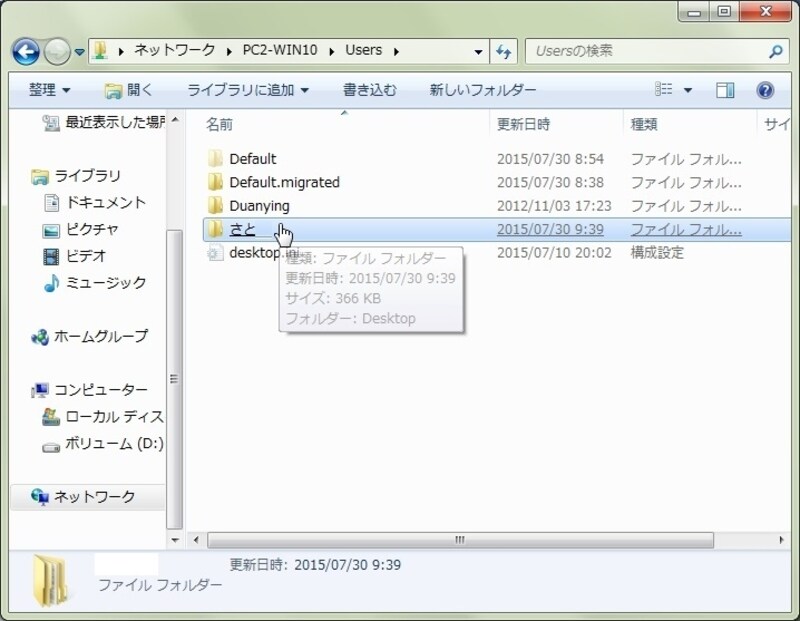This screenshot has height=621, width=800.
Task: Sort by 更新日時 column header
Action: click(x=523, y=124)
